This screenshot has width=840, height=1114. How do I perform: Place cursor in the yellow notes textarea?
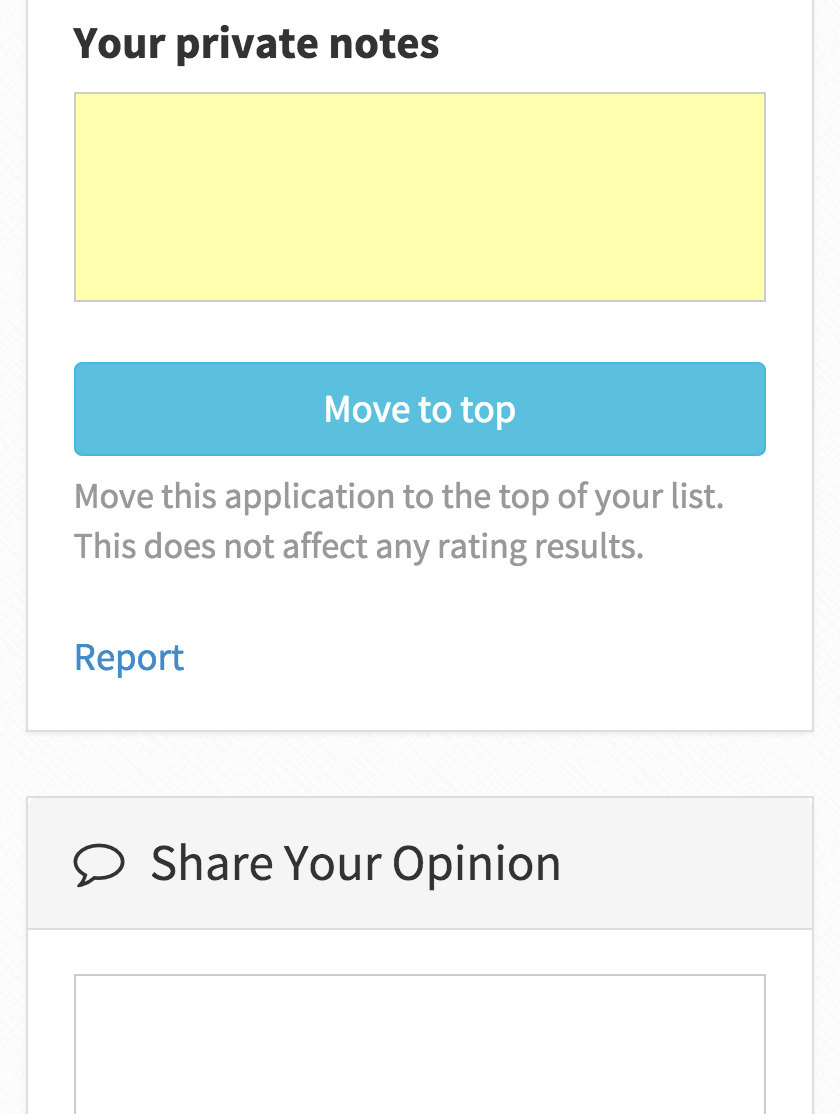pos(420,197)
